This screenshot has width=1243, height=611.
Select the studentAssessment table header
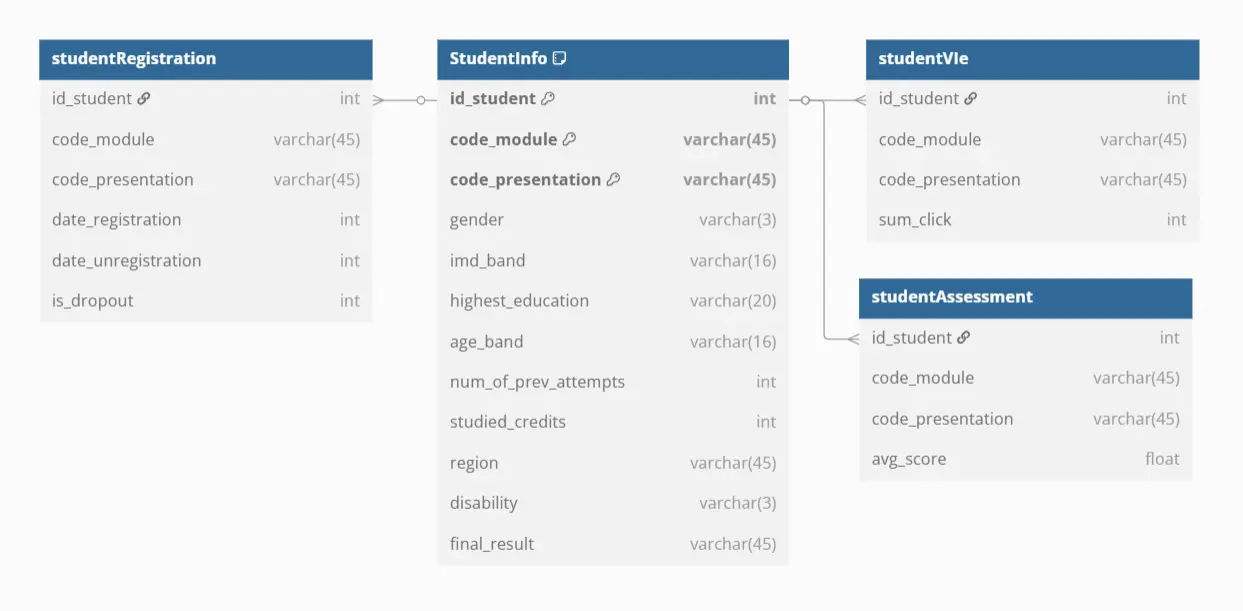point(1025,297)
